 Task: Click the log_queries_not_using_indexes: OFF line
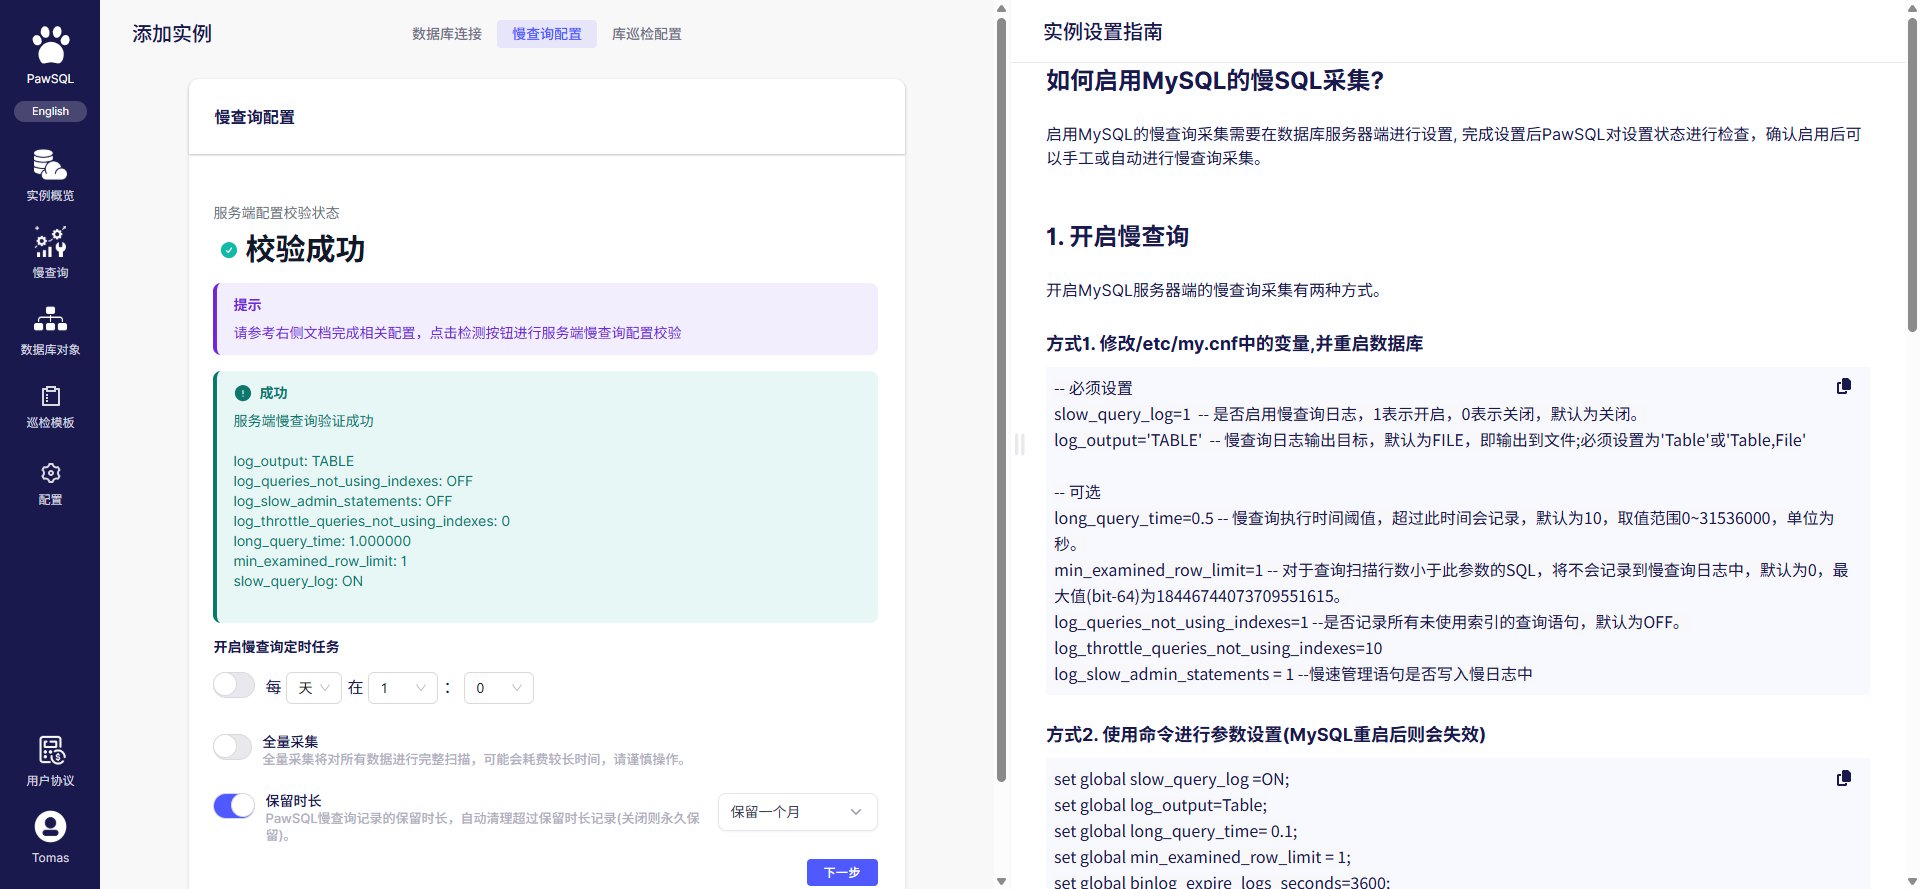click(x=353, y=481)
